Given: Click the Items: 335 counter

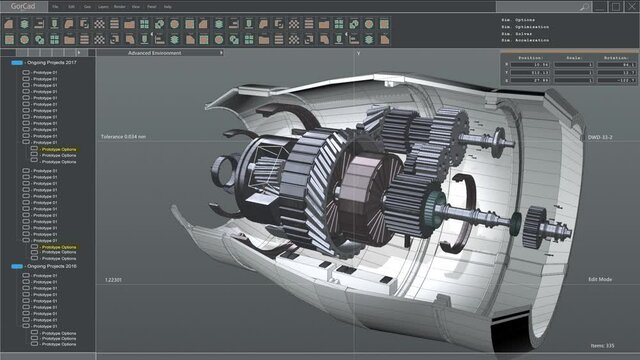Looking at the screenshot, I should click(602, 346).
